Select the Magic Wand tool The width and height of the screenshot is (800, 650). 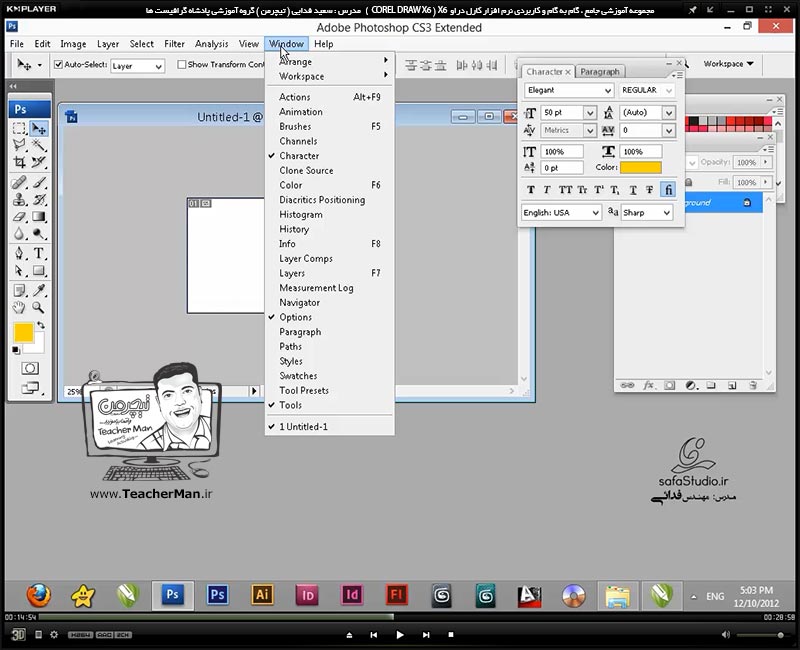coord(39,145)
